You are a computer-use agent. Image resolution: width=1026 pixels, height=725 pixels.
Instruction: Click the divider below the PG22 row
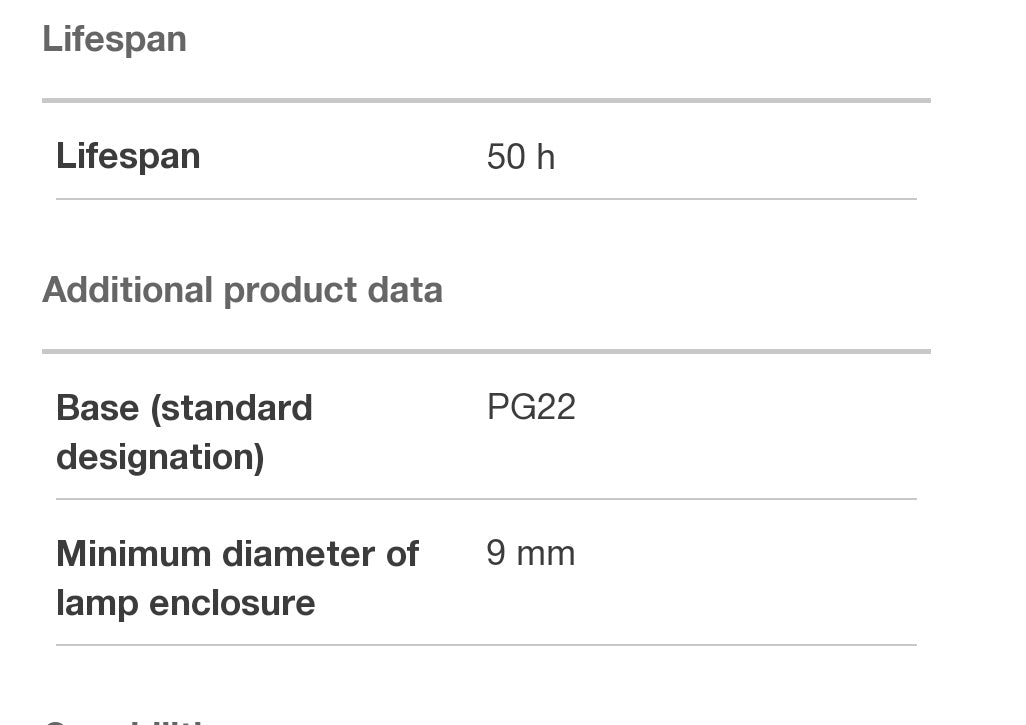[486, 498]
